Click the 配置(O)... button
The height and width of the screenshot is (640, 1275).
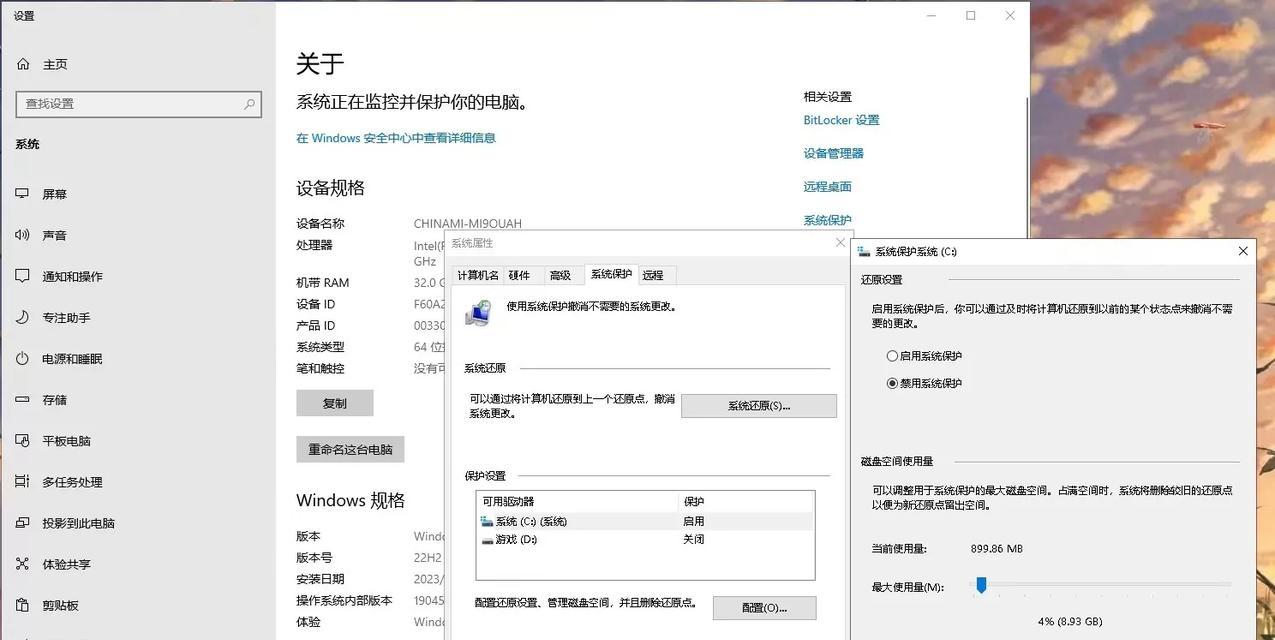[x=764, y=608]
